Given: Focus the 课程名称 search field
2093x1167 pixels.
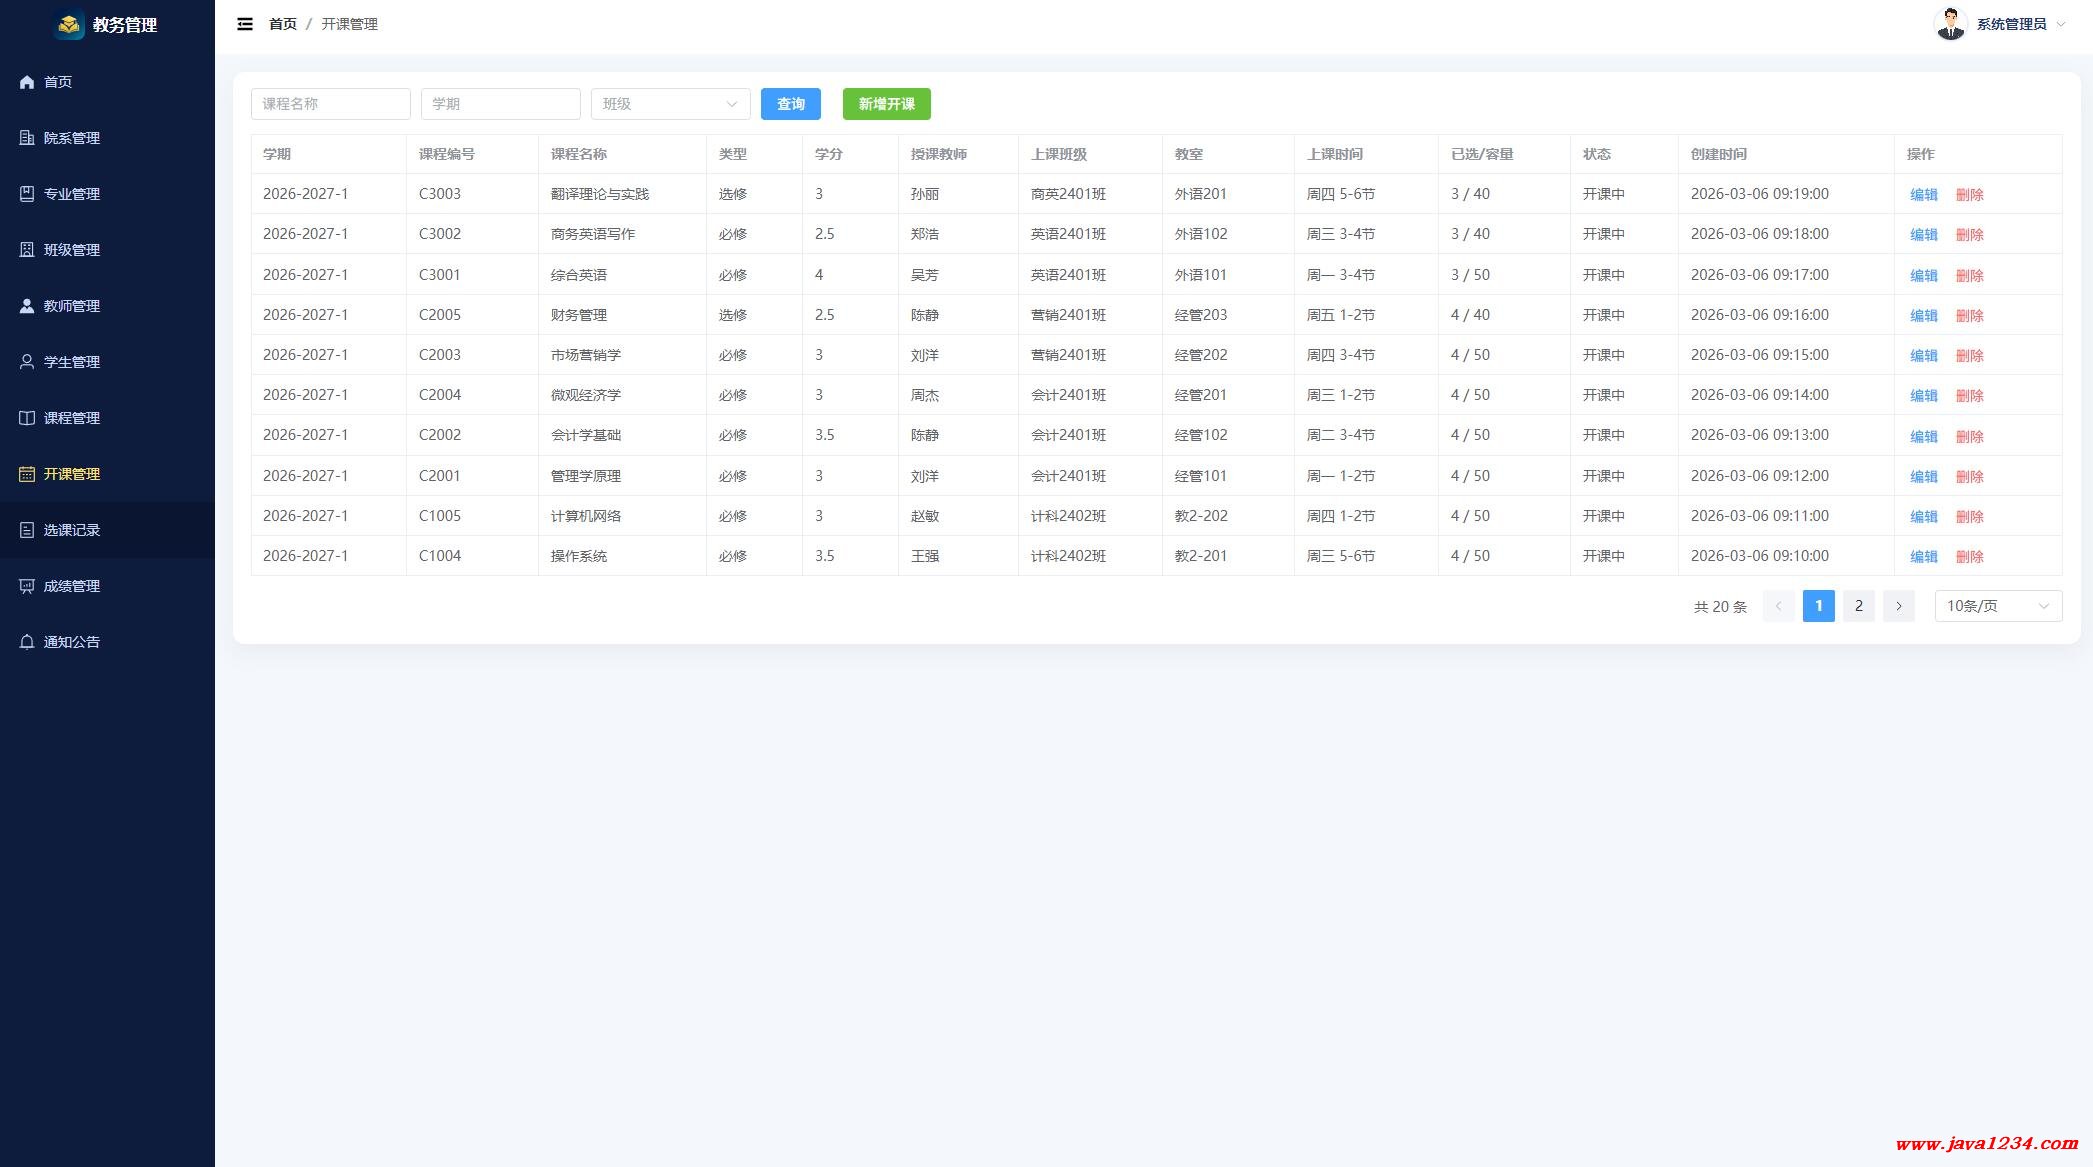Looking at the screenshot, I should [x=331, y=104].
